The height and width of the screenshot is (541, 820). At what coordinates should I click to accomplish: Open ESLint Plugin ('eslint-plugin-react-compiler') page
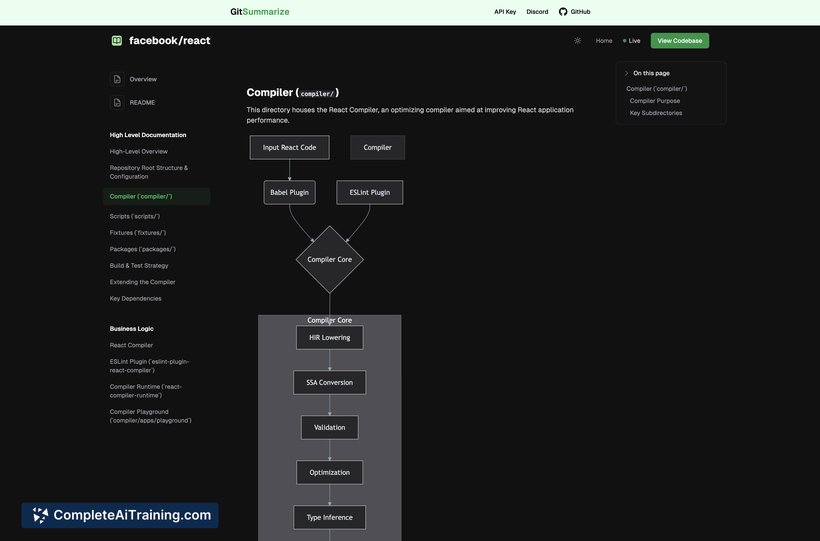coord(149,366)
